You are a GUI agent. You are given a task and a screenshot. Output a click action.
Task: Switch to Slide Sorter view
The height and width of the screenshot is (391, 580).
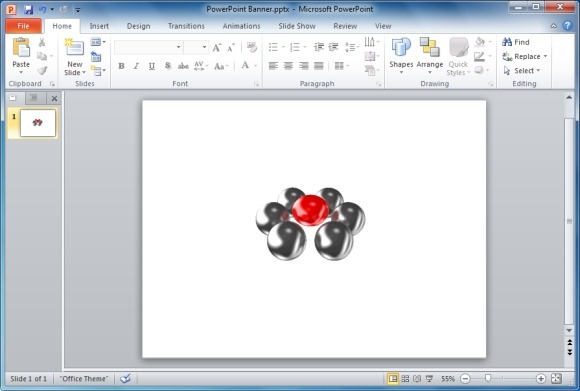(405, 378)
